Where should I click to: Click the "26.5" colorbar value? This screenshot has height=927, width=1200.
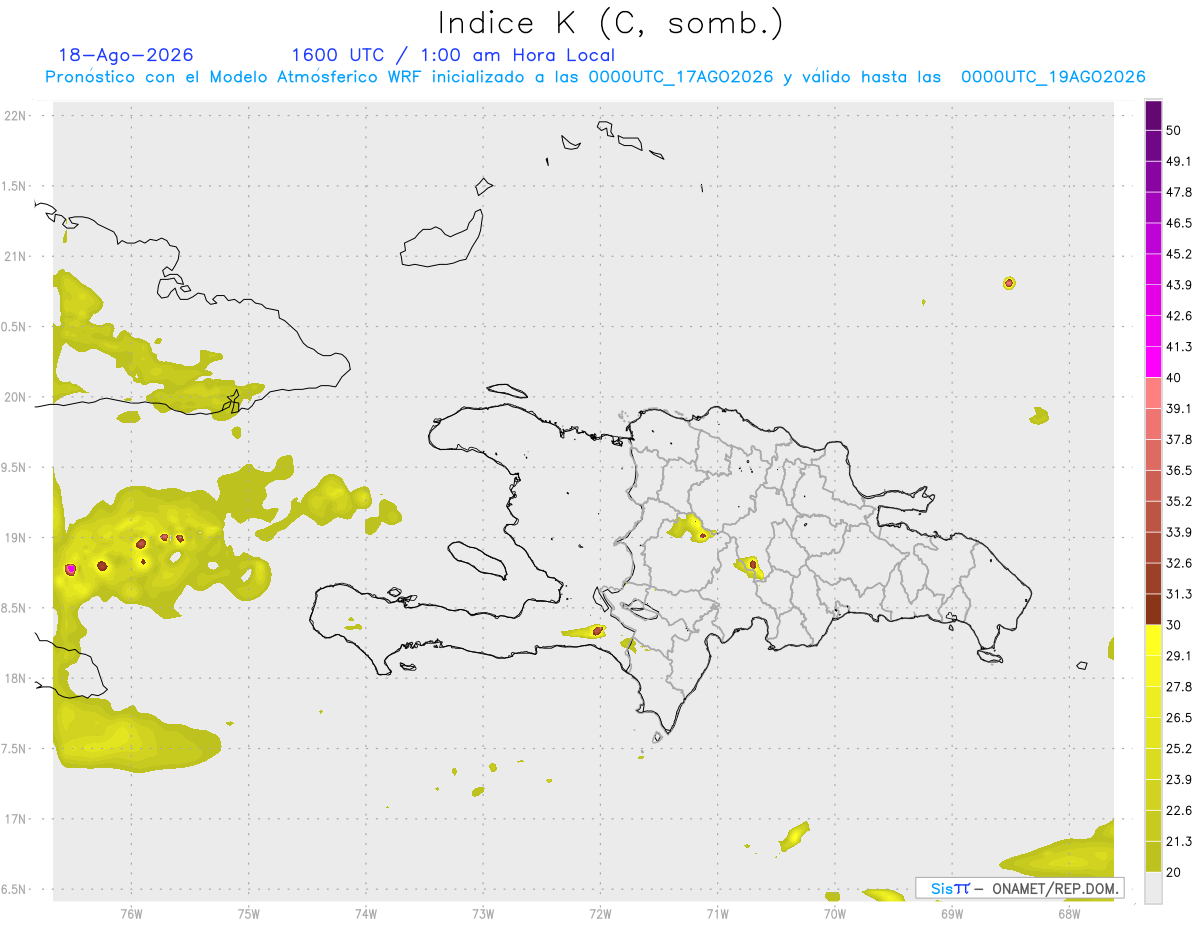click(x=1179, y=718)
